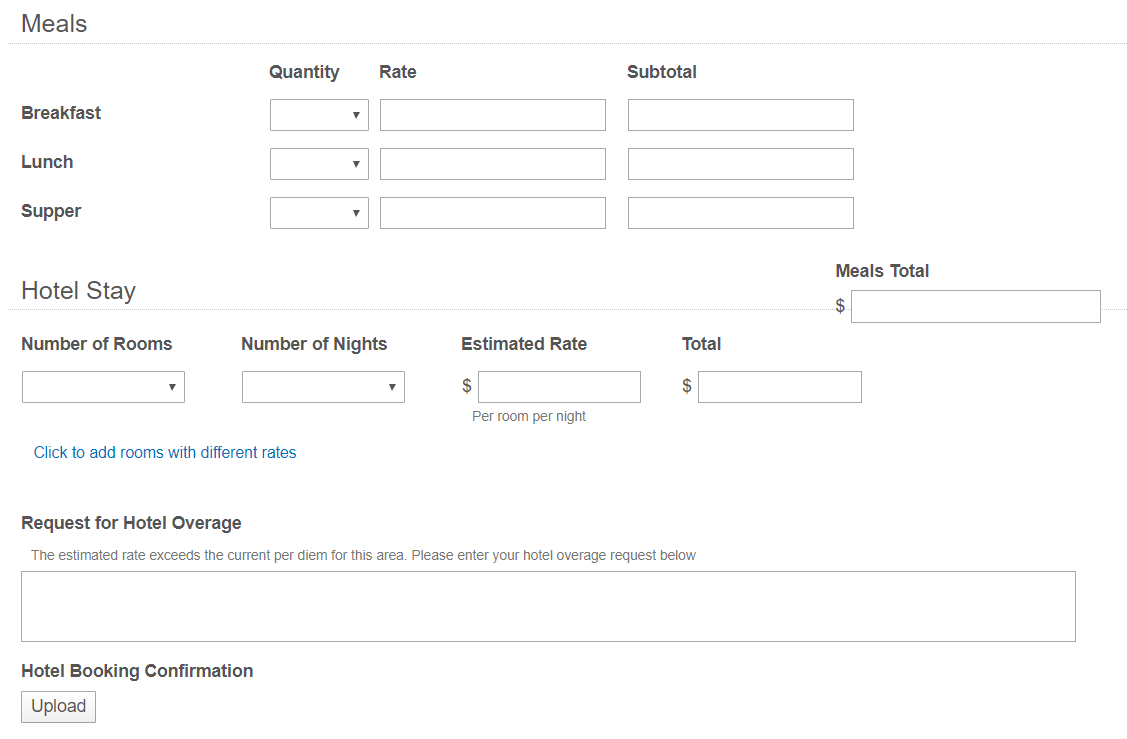Expand the Number of Rooms dropdown
This screenshot has width=1127, height=739.
[103, 387]
